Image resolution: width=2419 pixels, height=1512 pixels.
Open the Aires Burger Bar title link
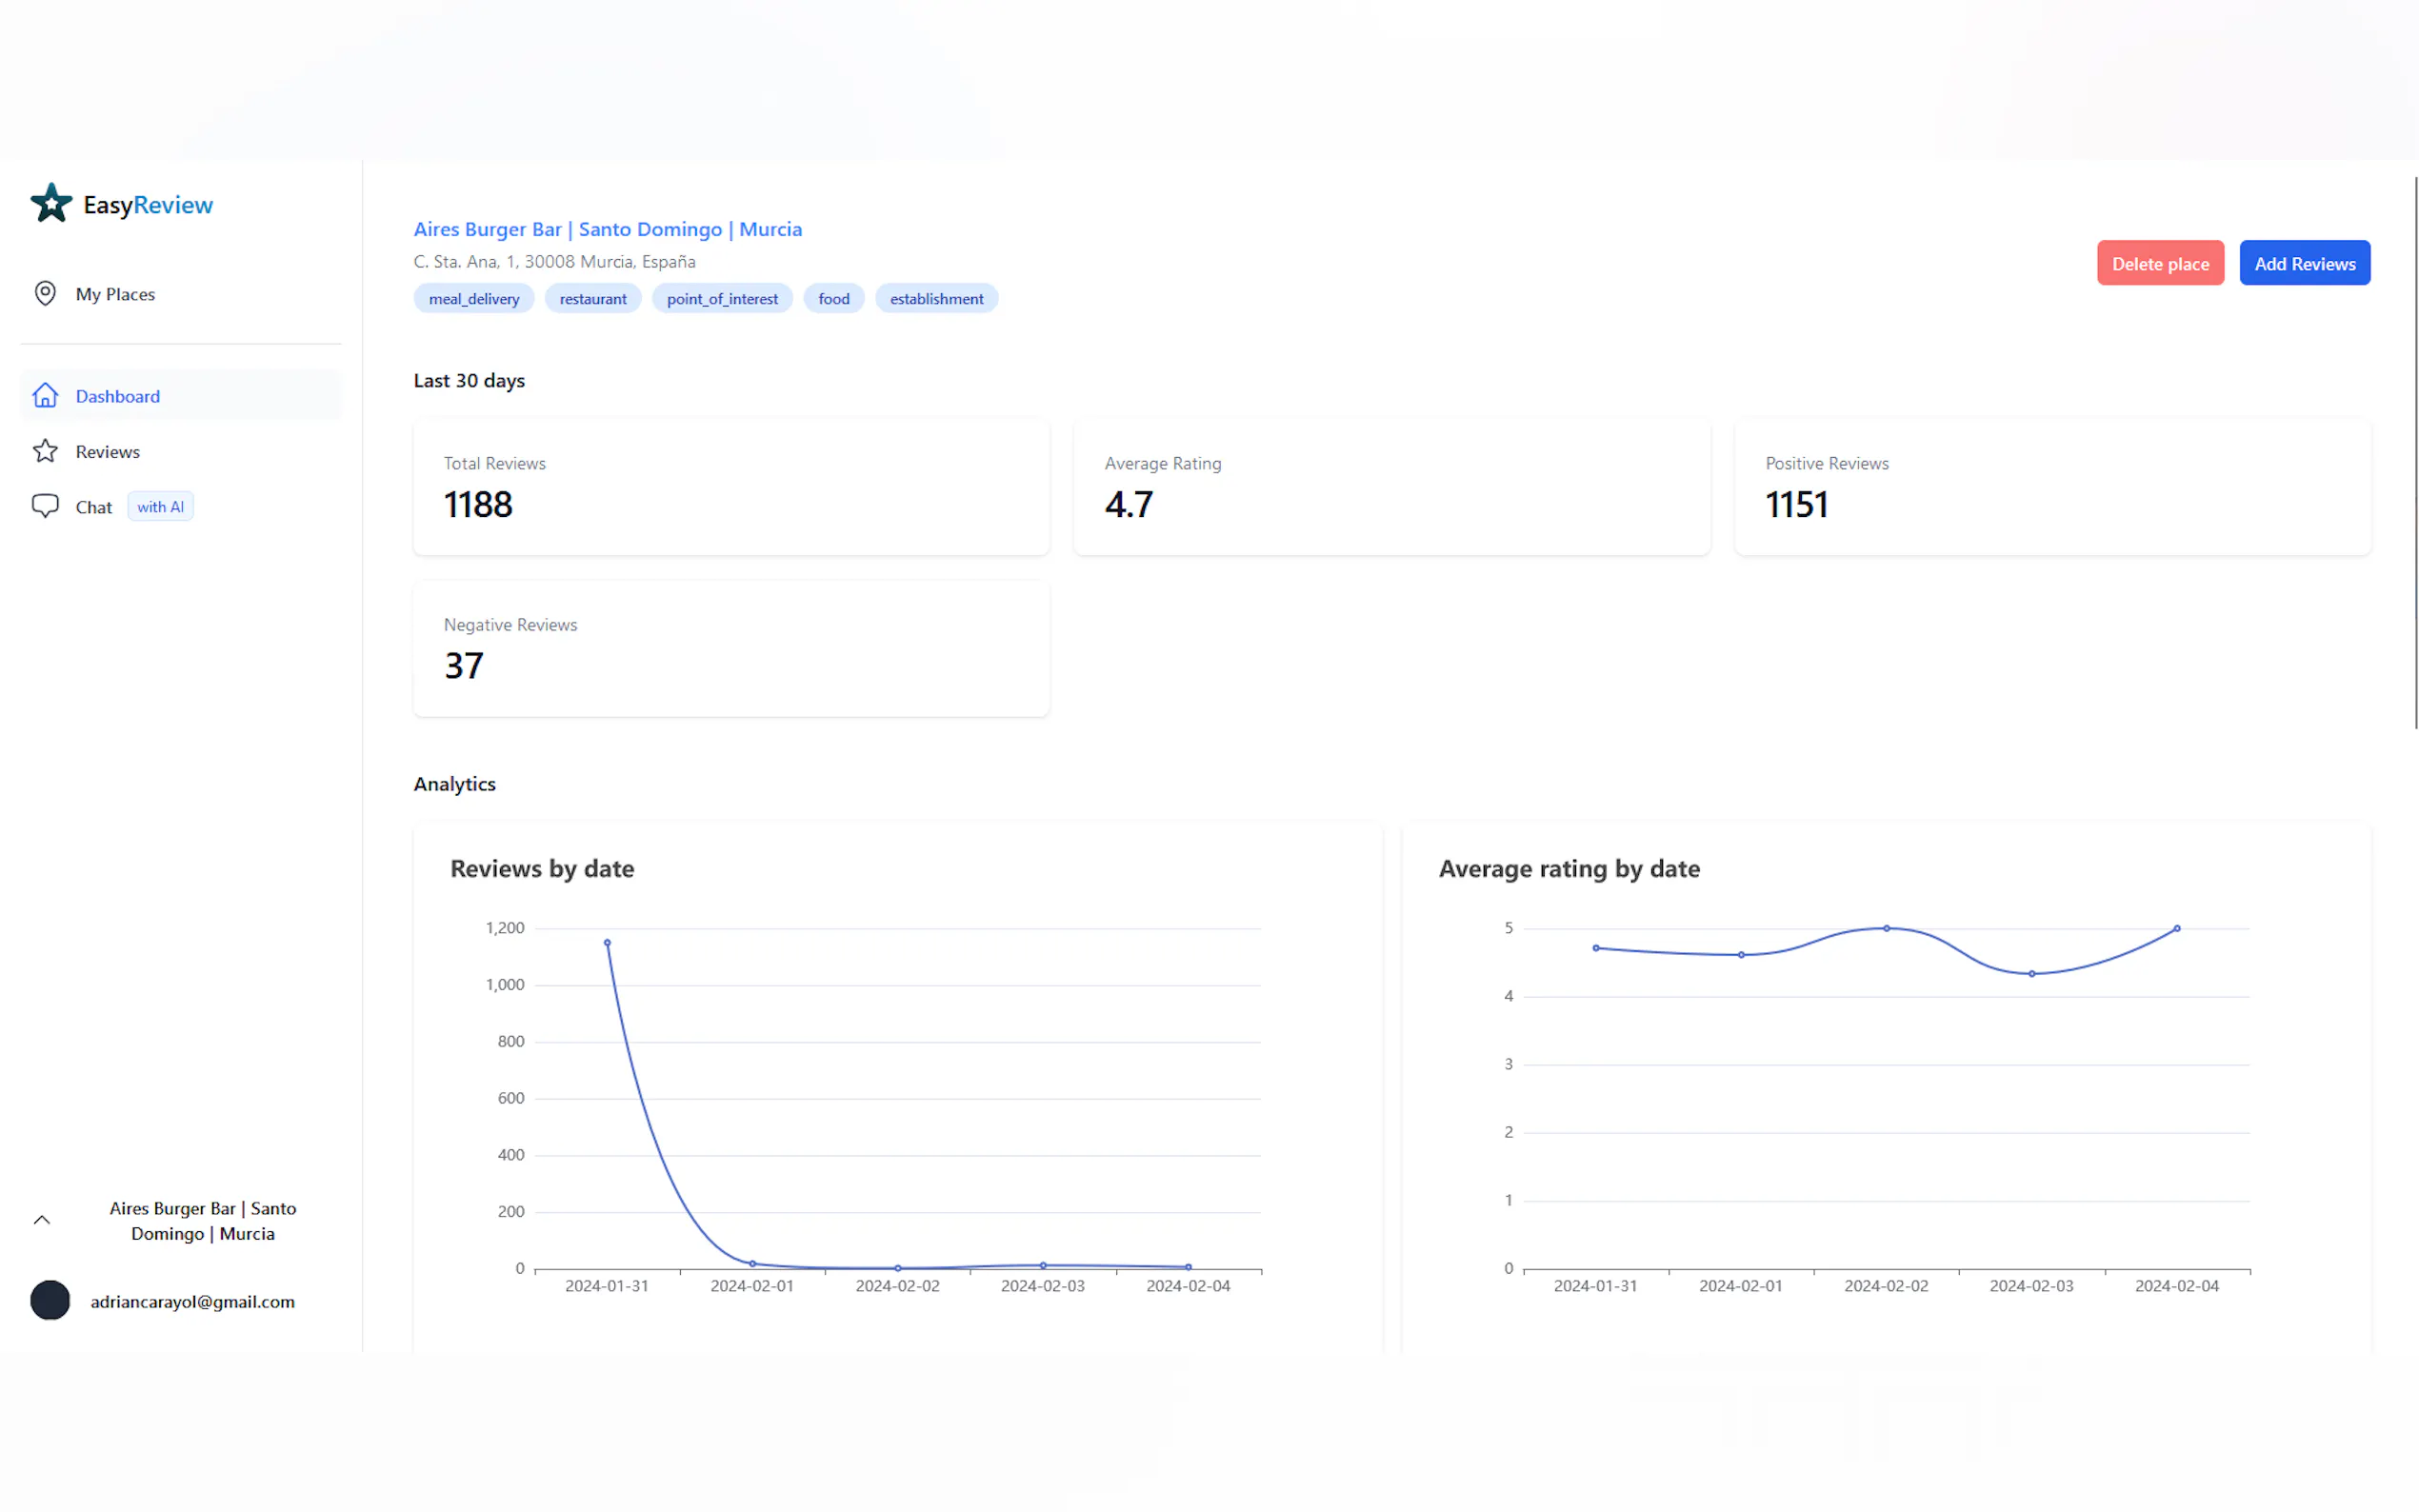pos(607,229)
